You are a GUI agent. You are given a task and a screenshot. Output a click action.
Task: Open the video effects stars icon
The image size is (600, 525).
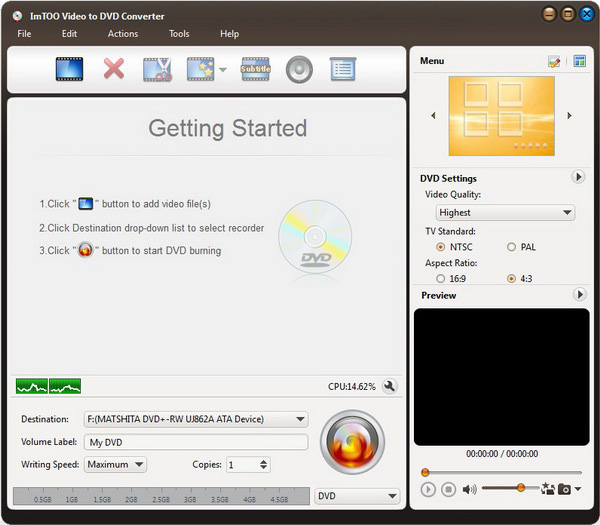tap(201, 69)
